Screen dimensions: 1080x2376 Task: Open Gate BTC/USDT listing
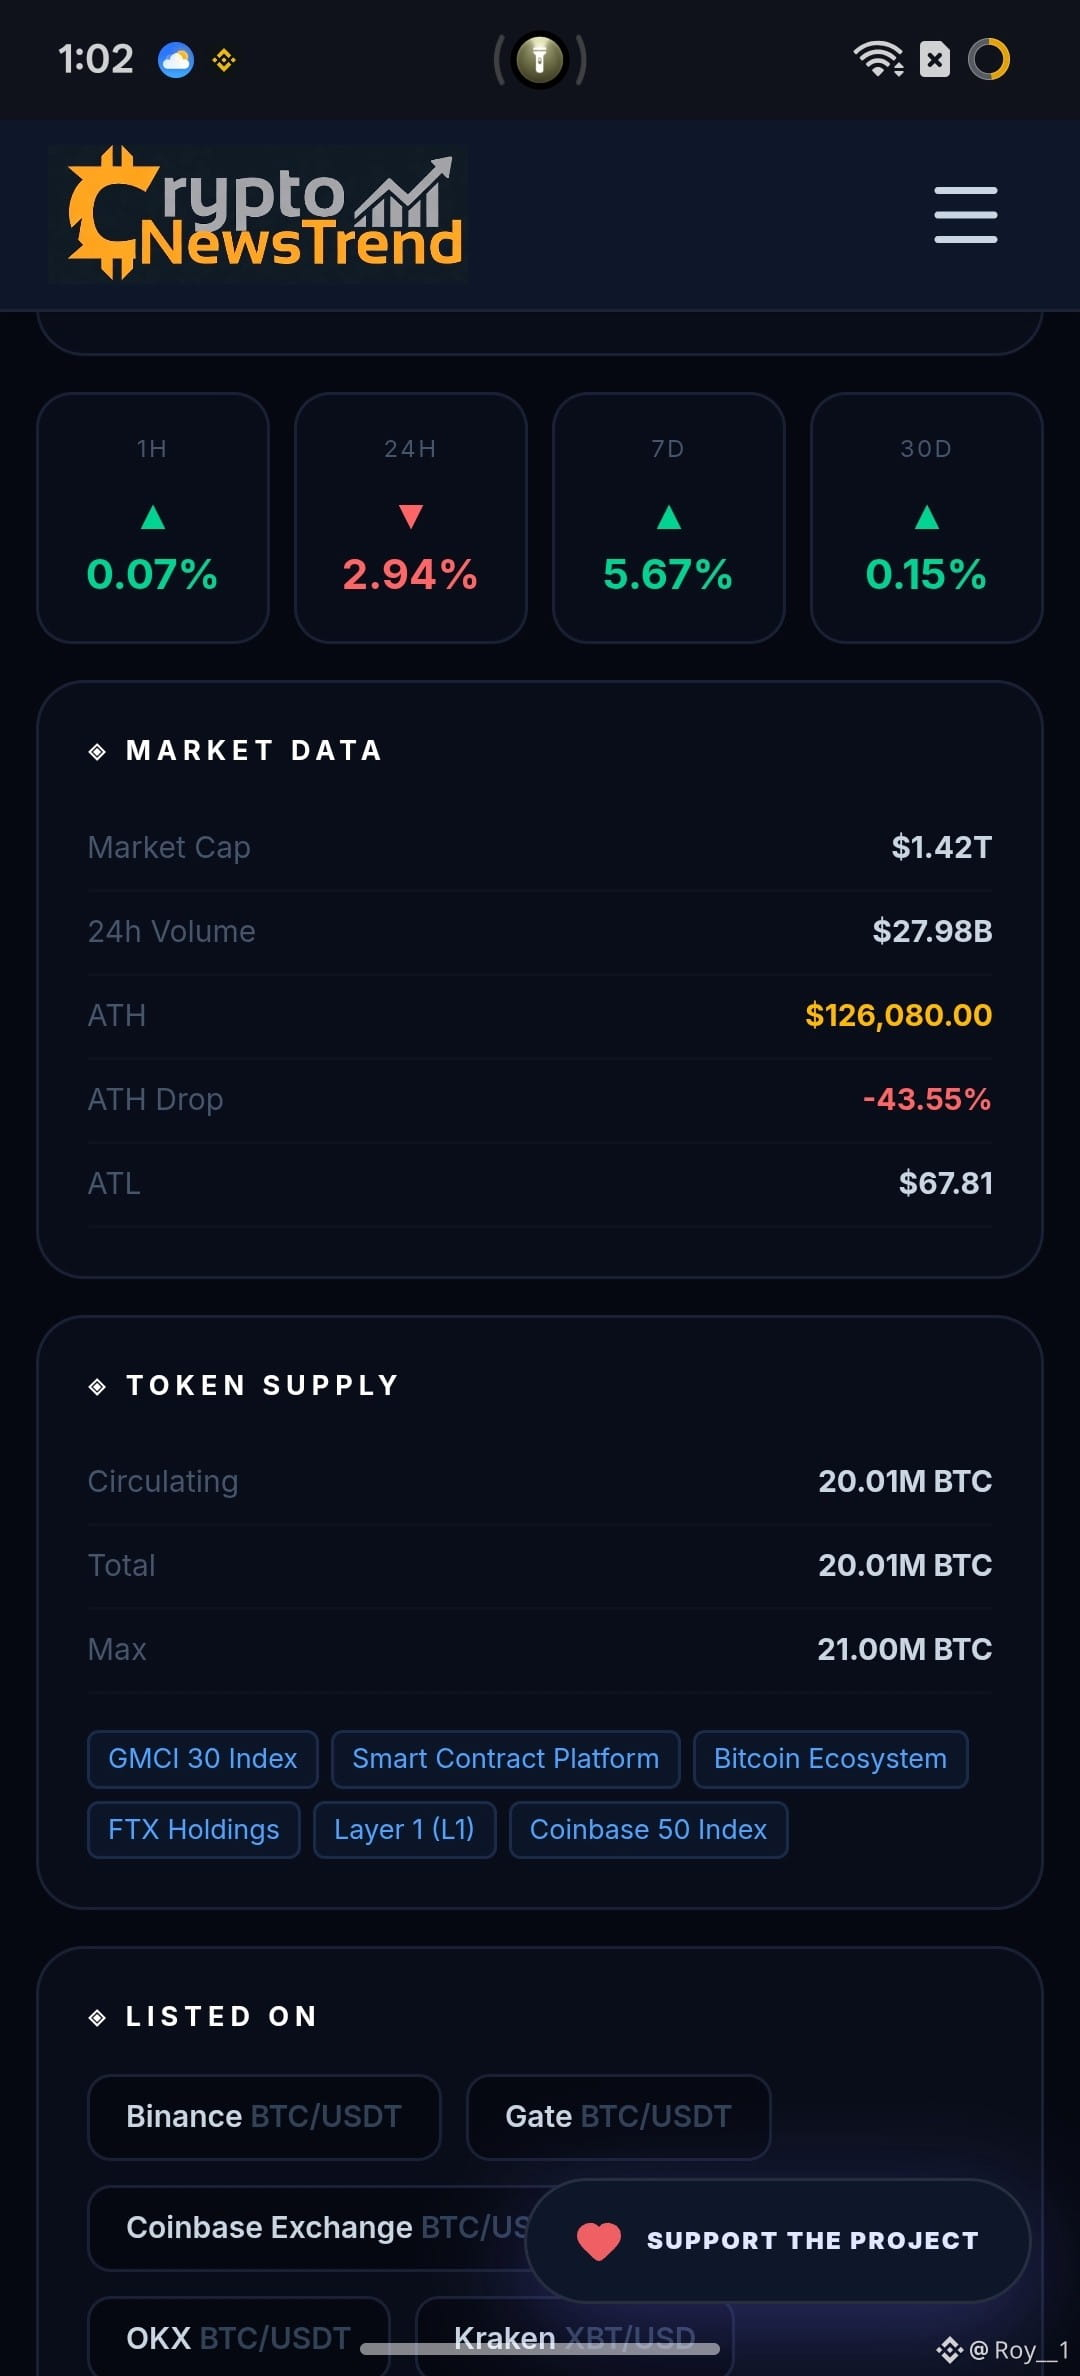point(618,2117)
